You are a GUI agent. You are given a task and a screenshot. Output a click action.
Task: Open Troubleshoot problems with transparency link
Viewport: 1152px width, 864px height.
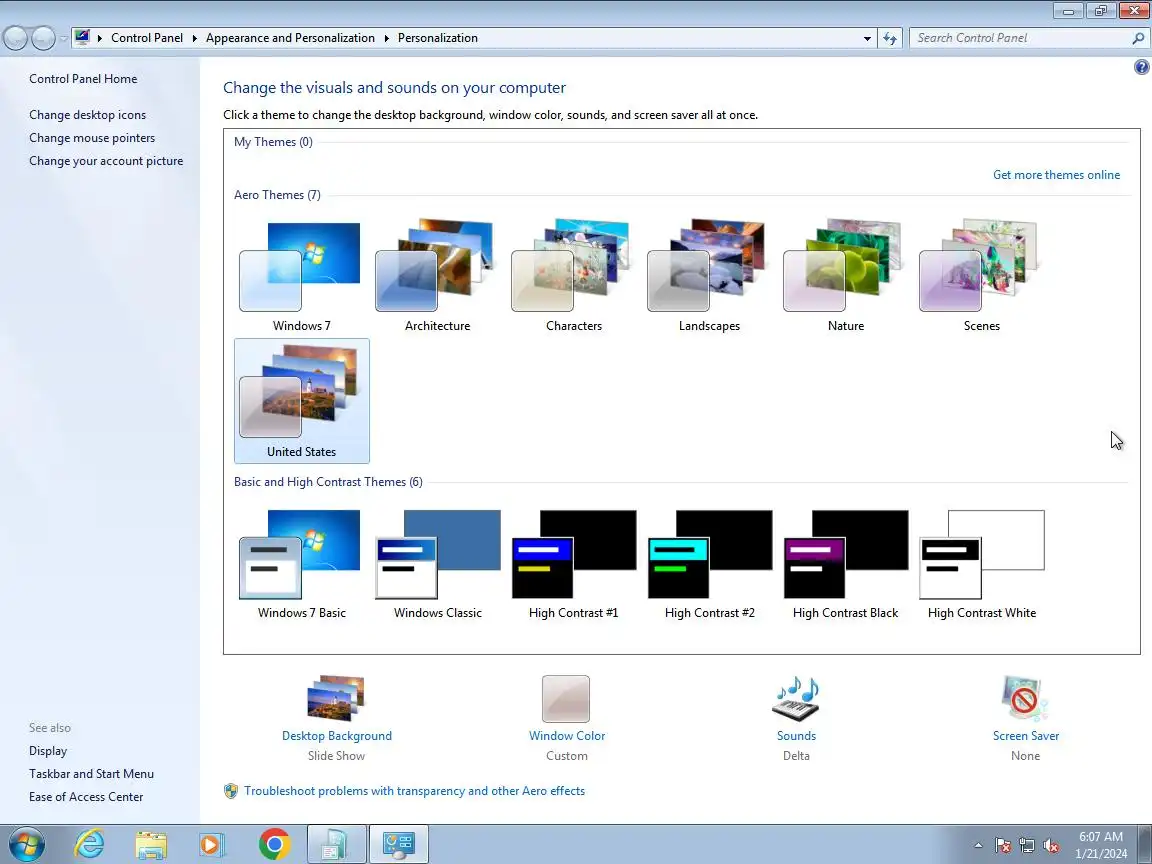[414, 791]
